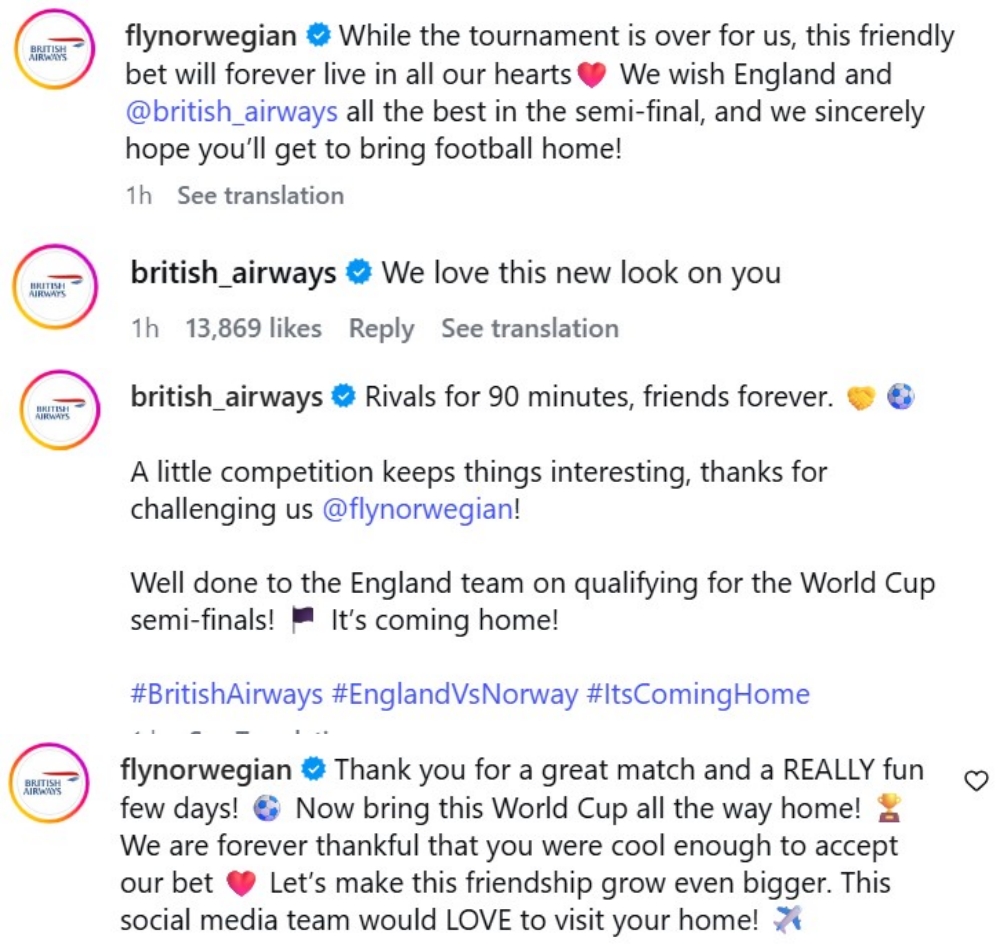1000x952 pixels.
Task: Open avatar beside 'Rivals for 90 minutes' comment
Action: click(x=60, y=410)
